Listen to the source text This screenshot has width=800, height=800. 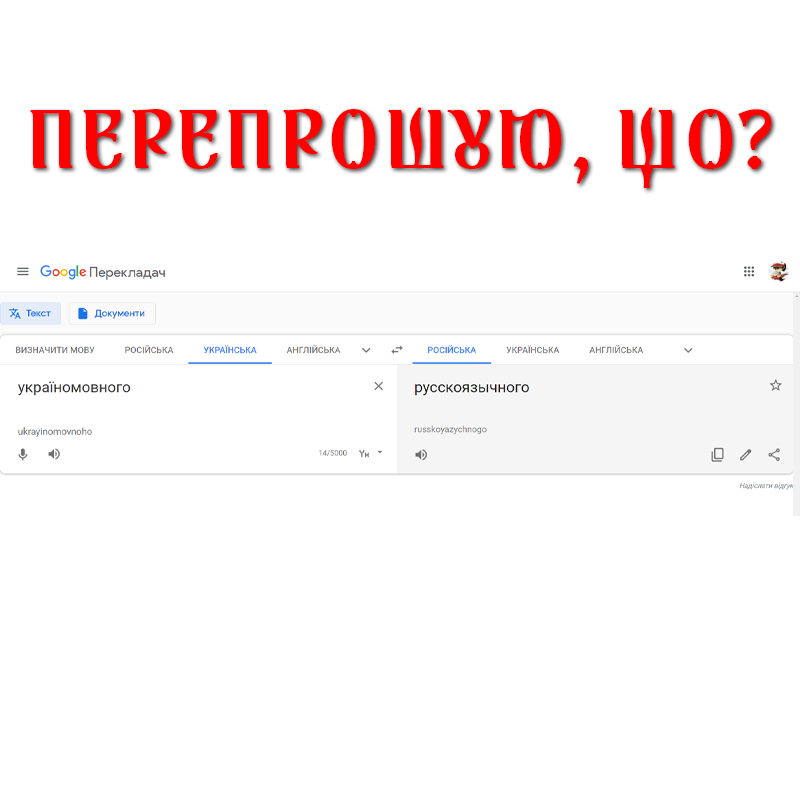[54, 454]
